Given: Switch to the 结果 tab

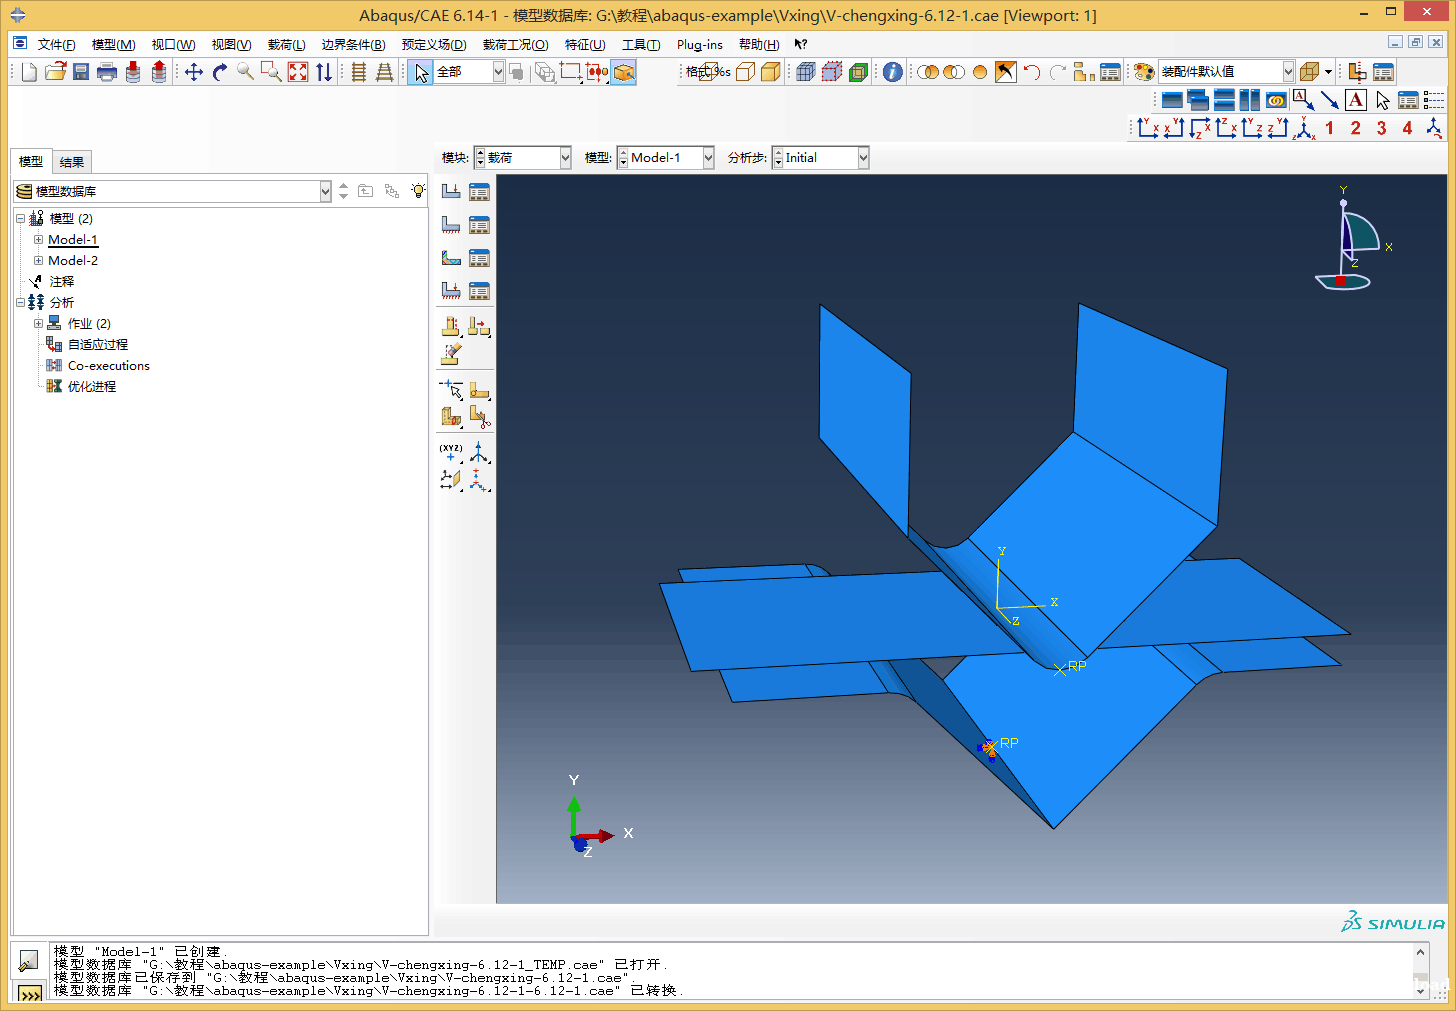Looking at the screenshot, I should pyautogui.click(x=71, y=162).
